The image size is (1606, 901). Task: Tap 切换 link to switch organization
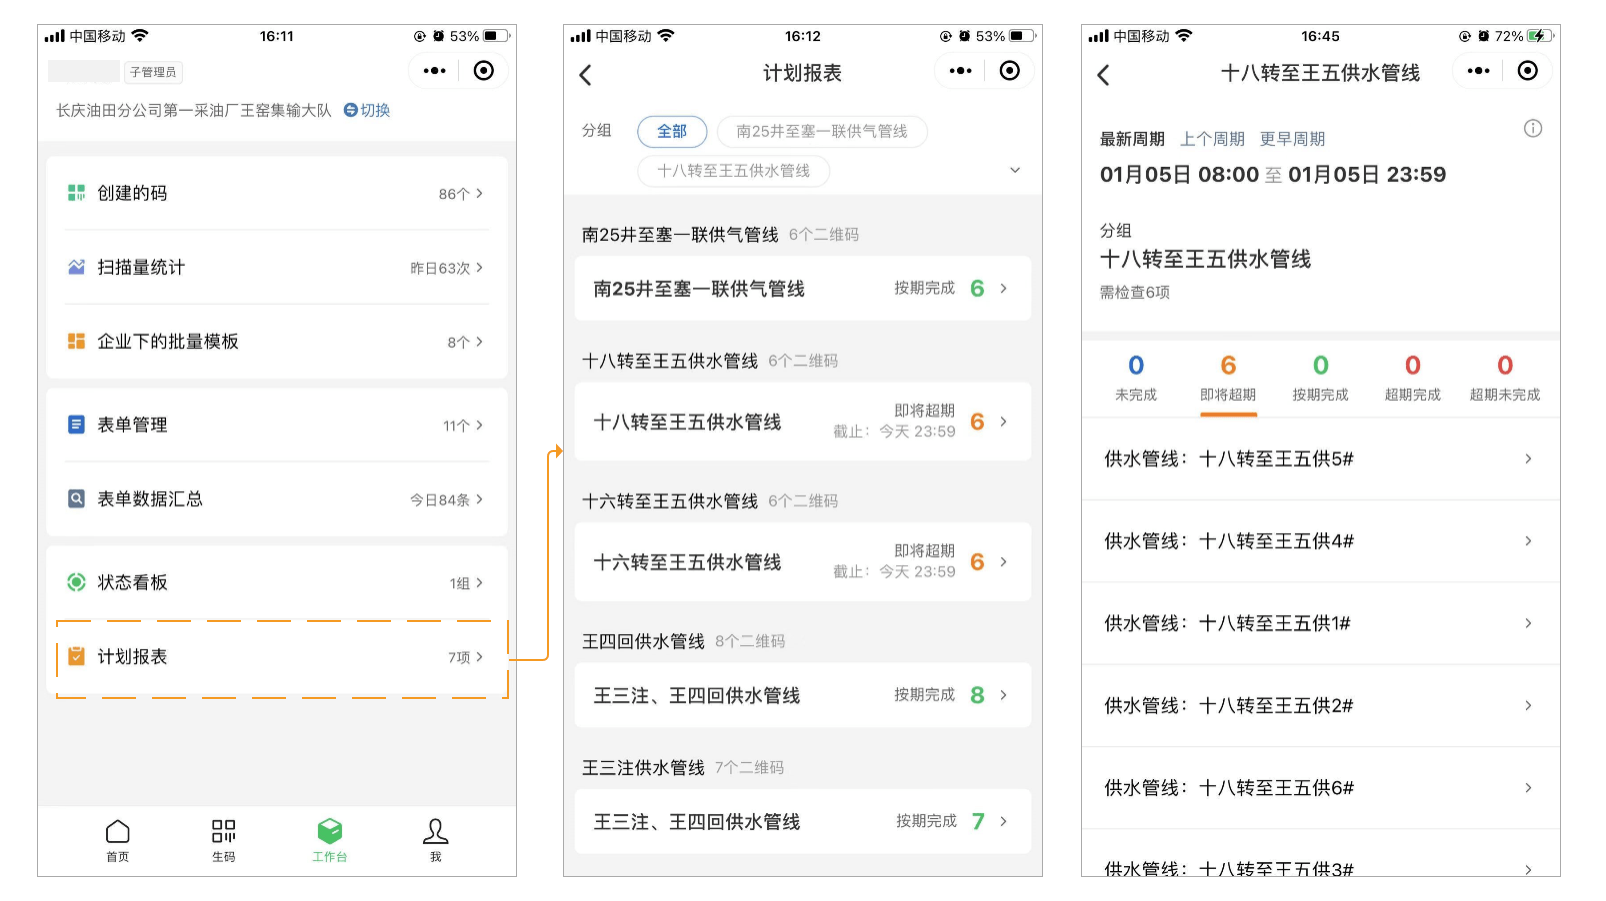pyautogui.click(x=375, y=110)
